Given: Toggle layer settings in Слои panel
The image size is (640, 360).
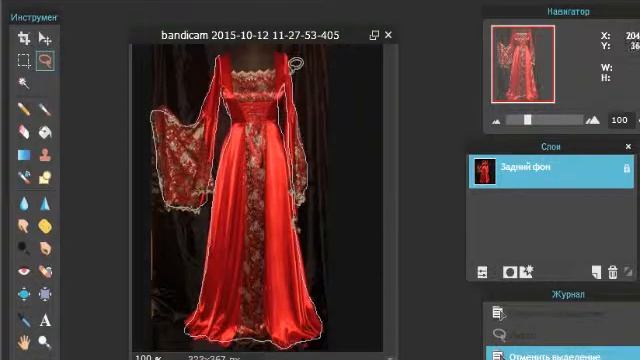Looking at the screenshot, I should pos(482,272).
